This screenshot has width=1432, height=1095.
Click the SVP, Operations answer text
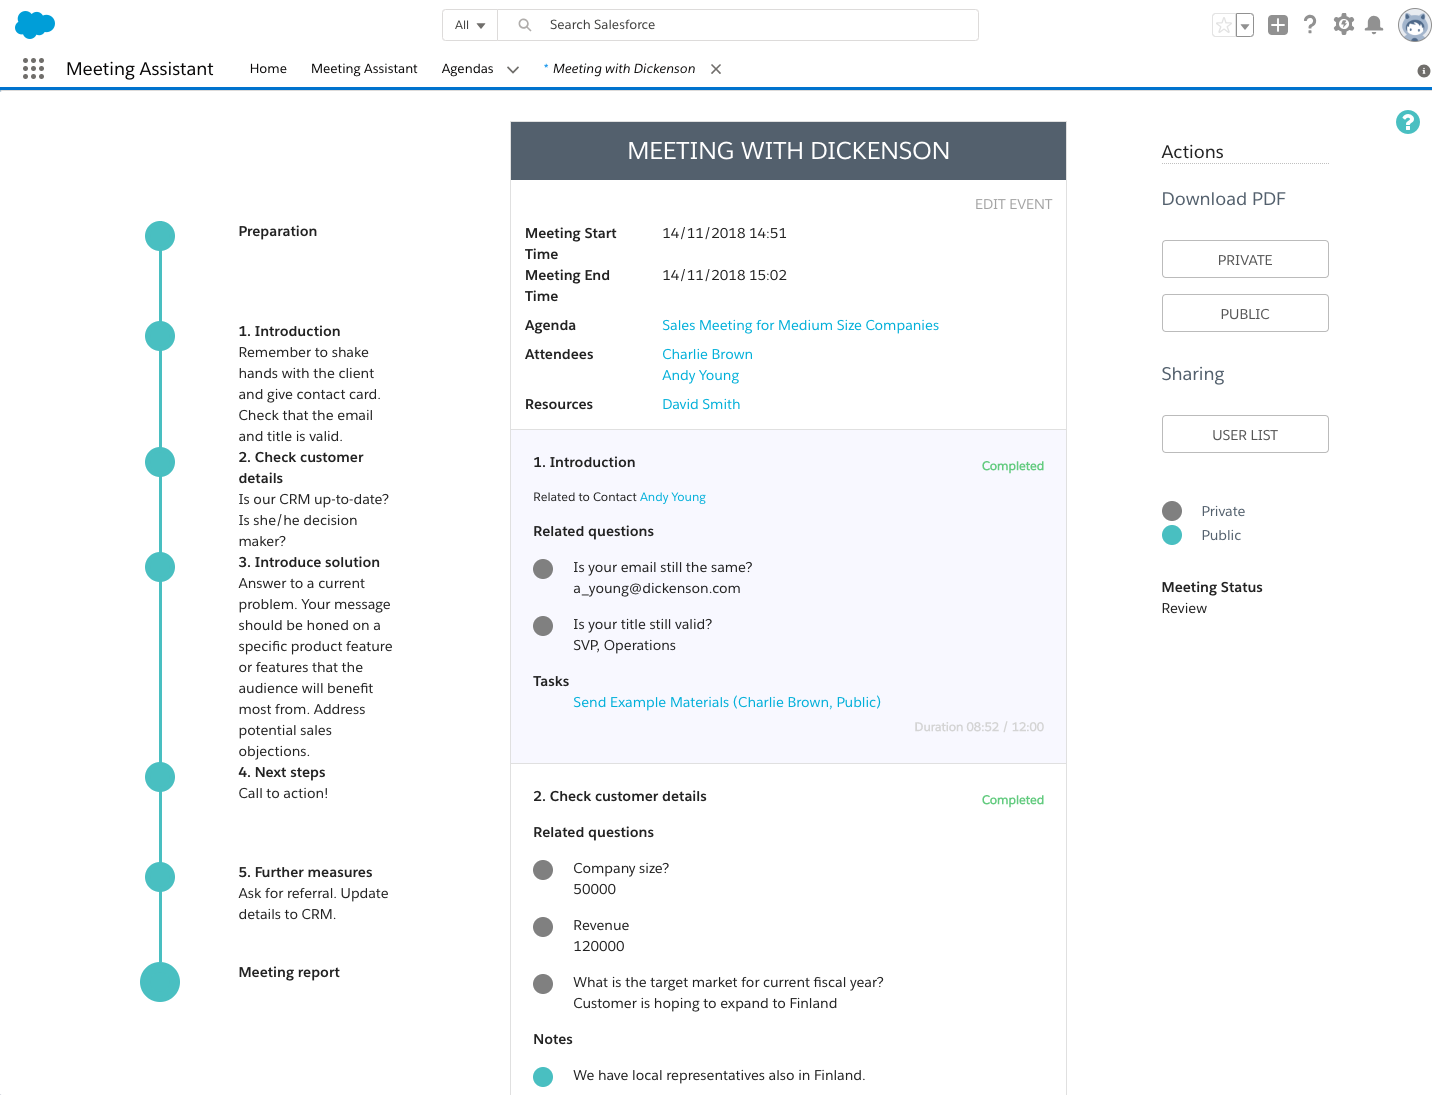[x=624, y=645]
